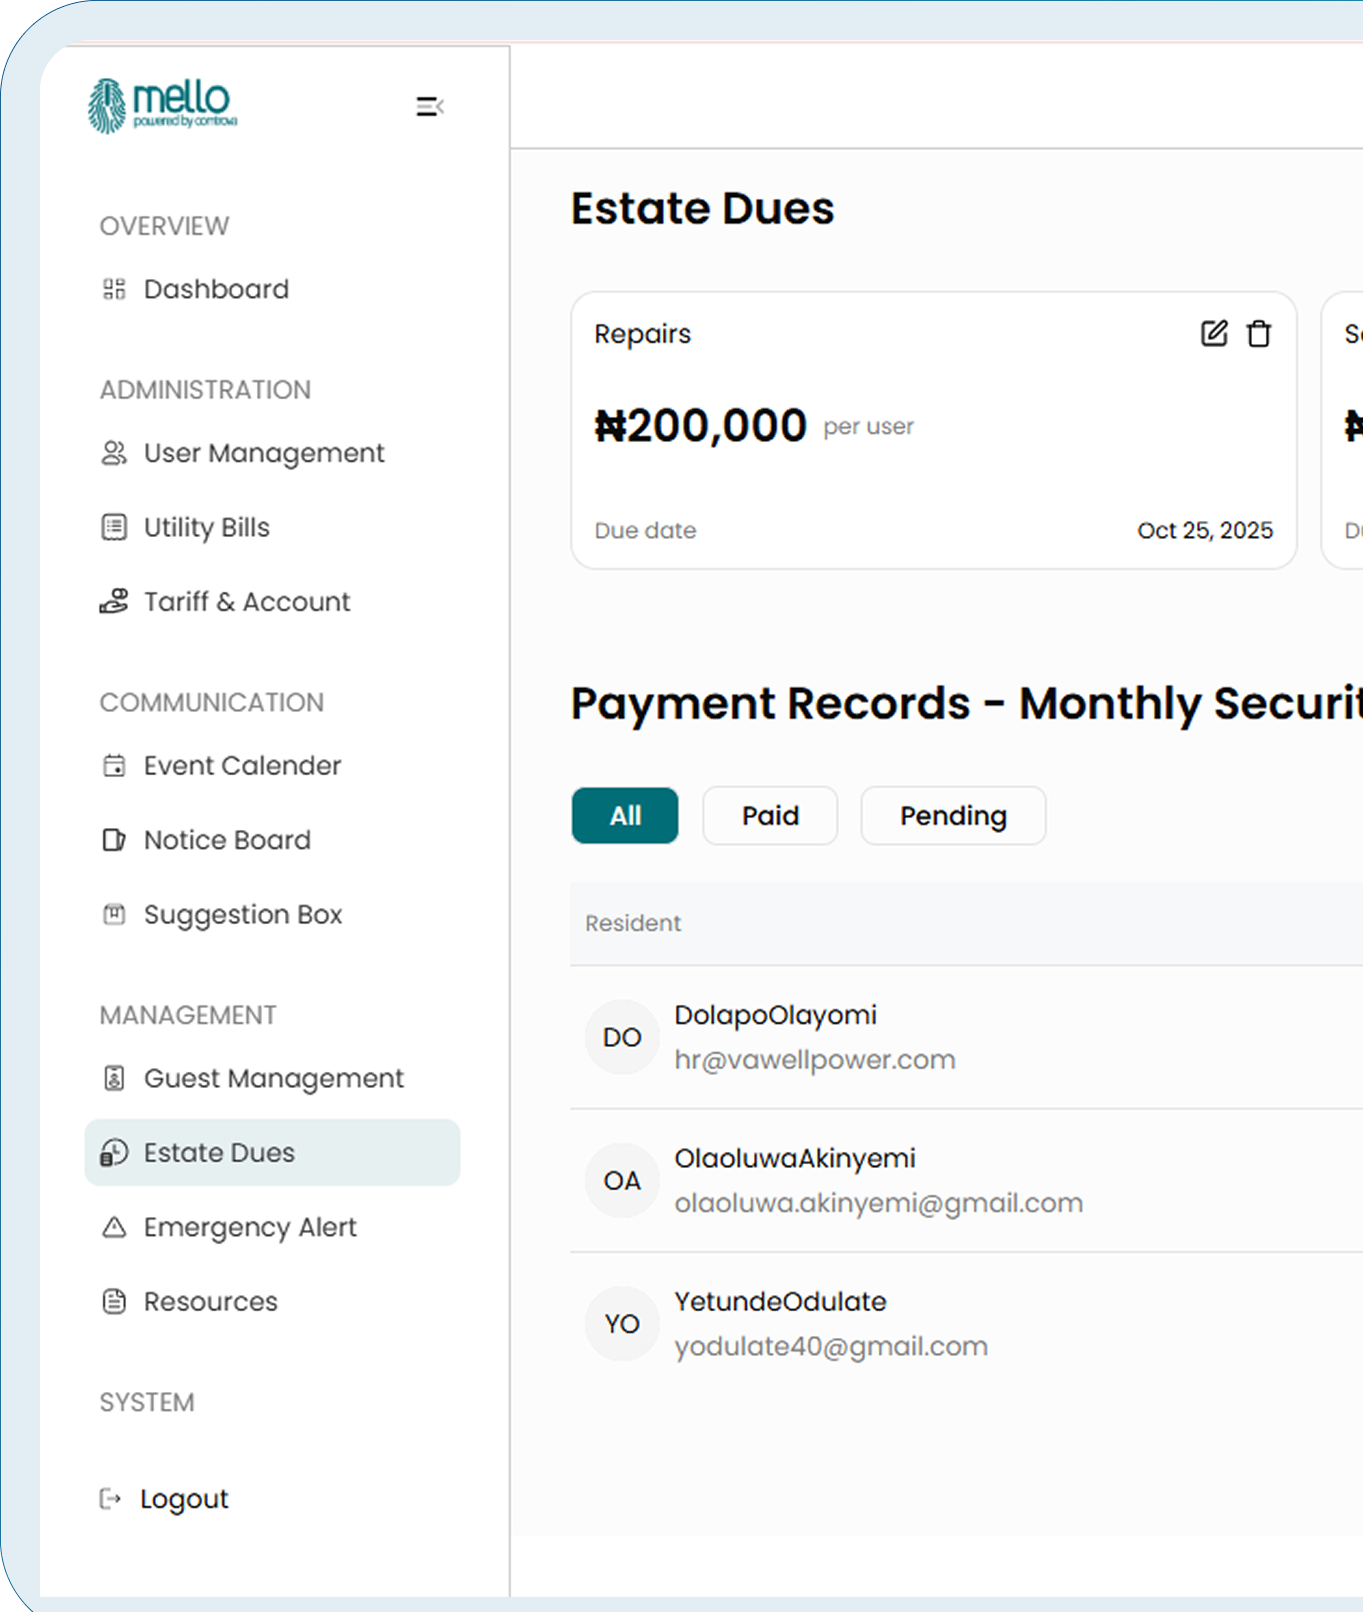Go to Suggestion Box

pyautogui.click(x=243, y=914)
